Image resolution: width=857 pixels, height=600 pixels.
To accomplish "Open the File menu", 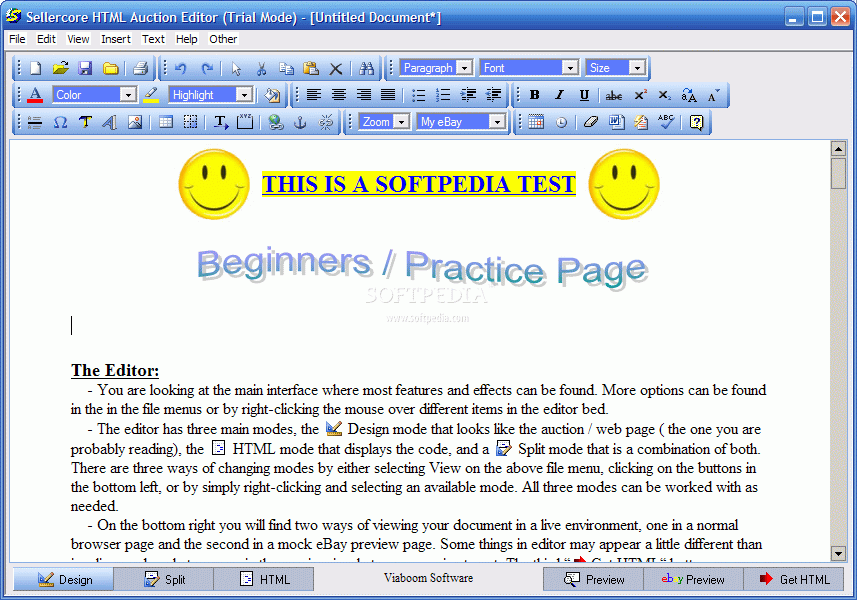I will (17, 39).
